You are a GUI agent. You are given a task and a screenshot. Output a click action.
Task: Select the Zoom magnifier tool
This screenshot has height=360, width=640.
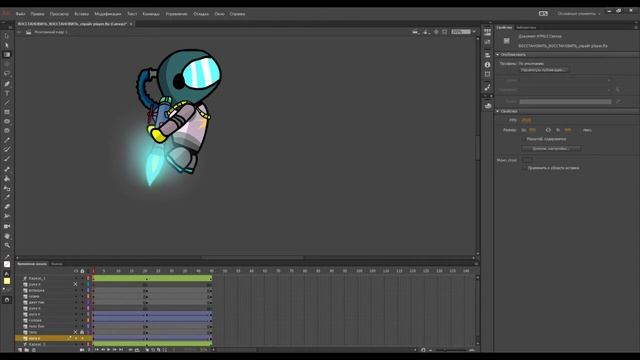(x=7, y=245)
